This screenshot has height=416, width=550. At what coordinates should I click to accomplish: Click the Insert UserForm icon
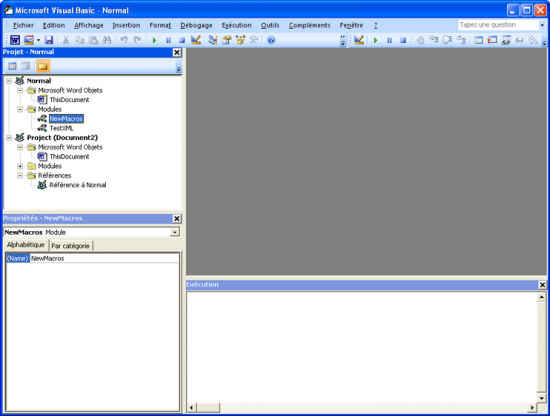tap(29, 40)
